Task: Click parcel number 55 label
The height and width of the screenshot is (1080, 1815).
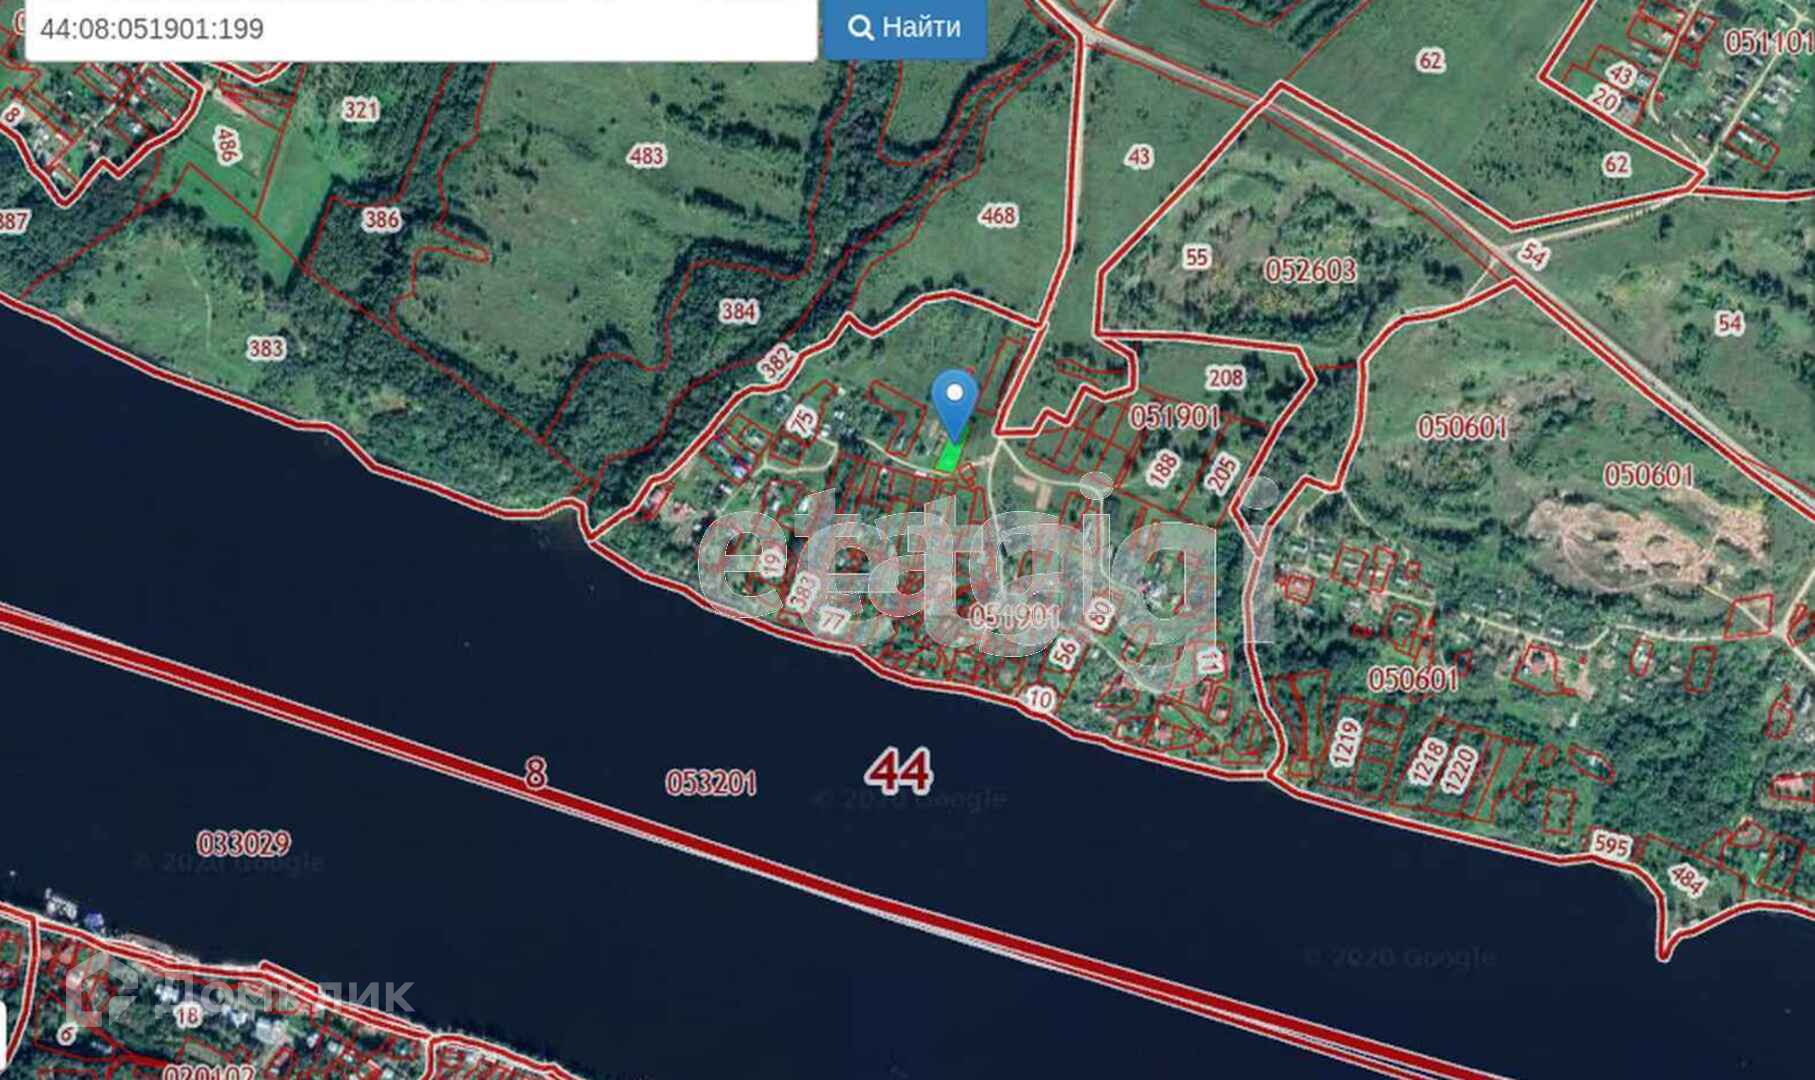Action: tap(1196, 257)
